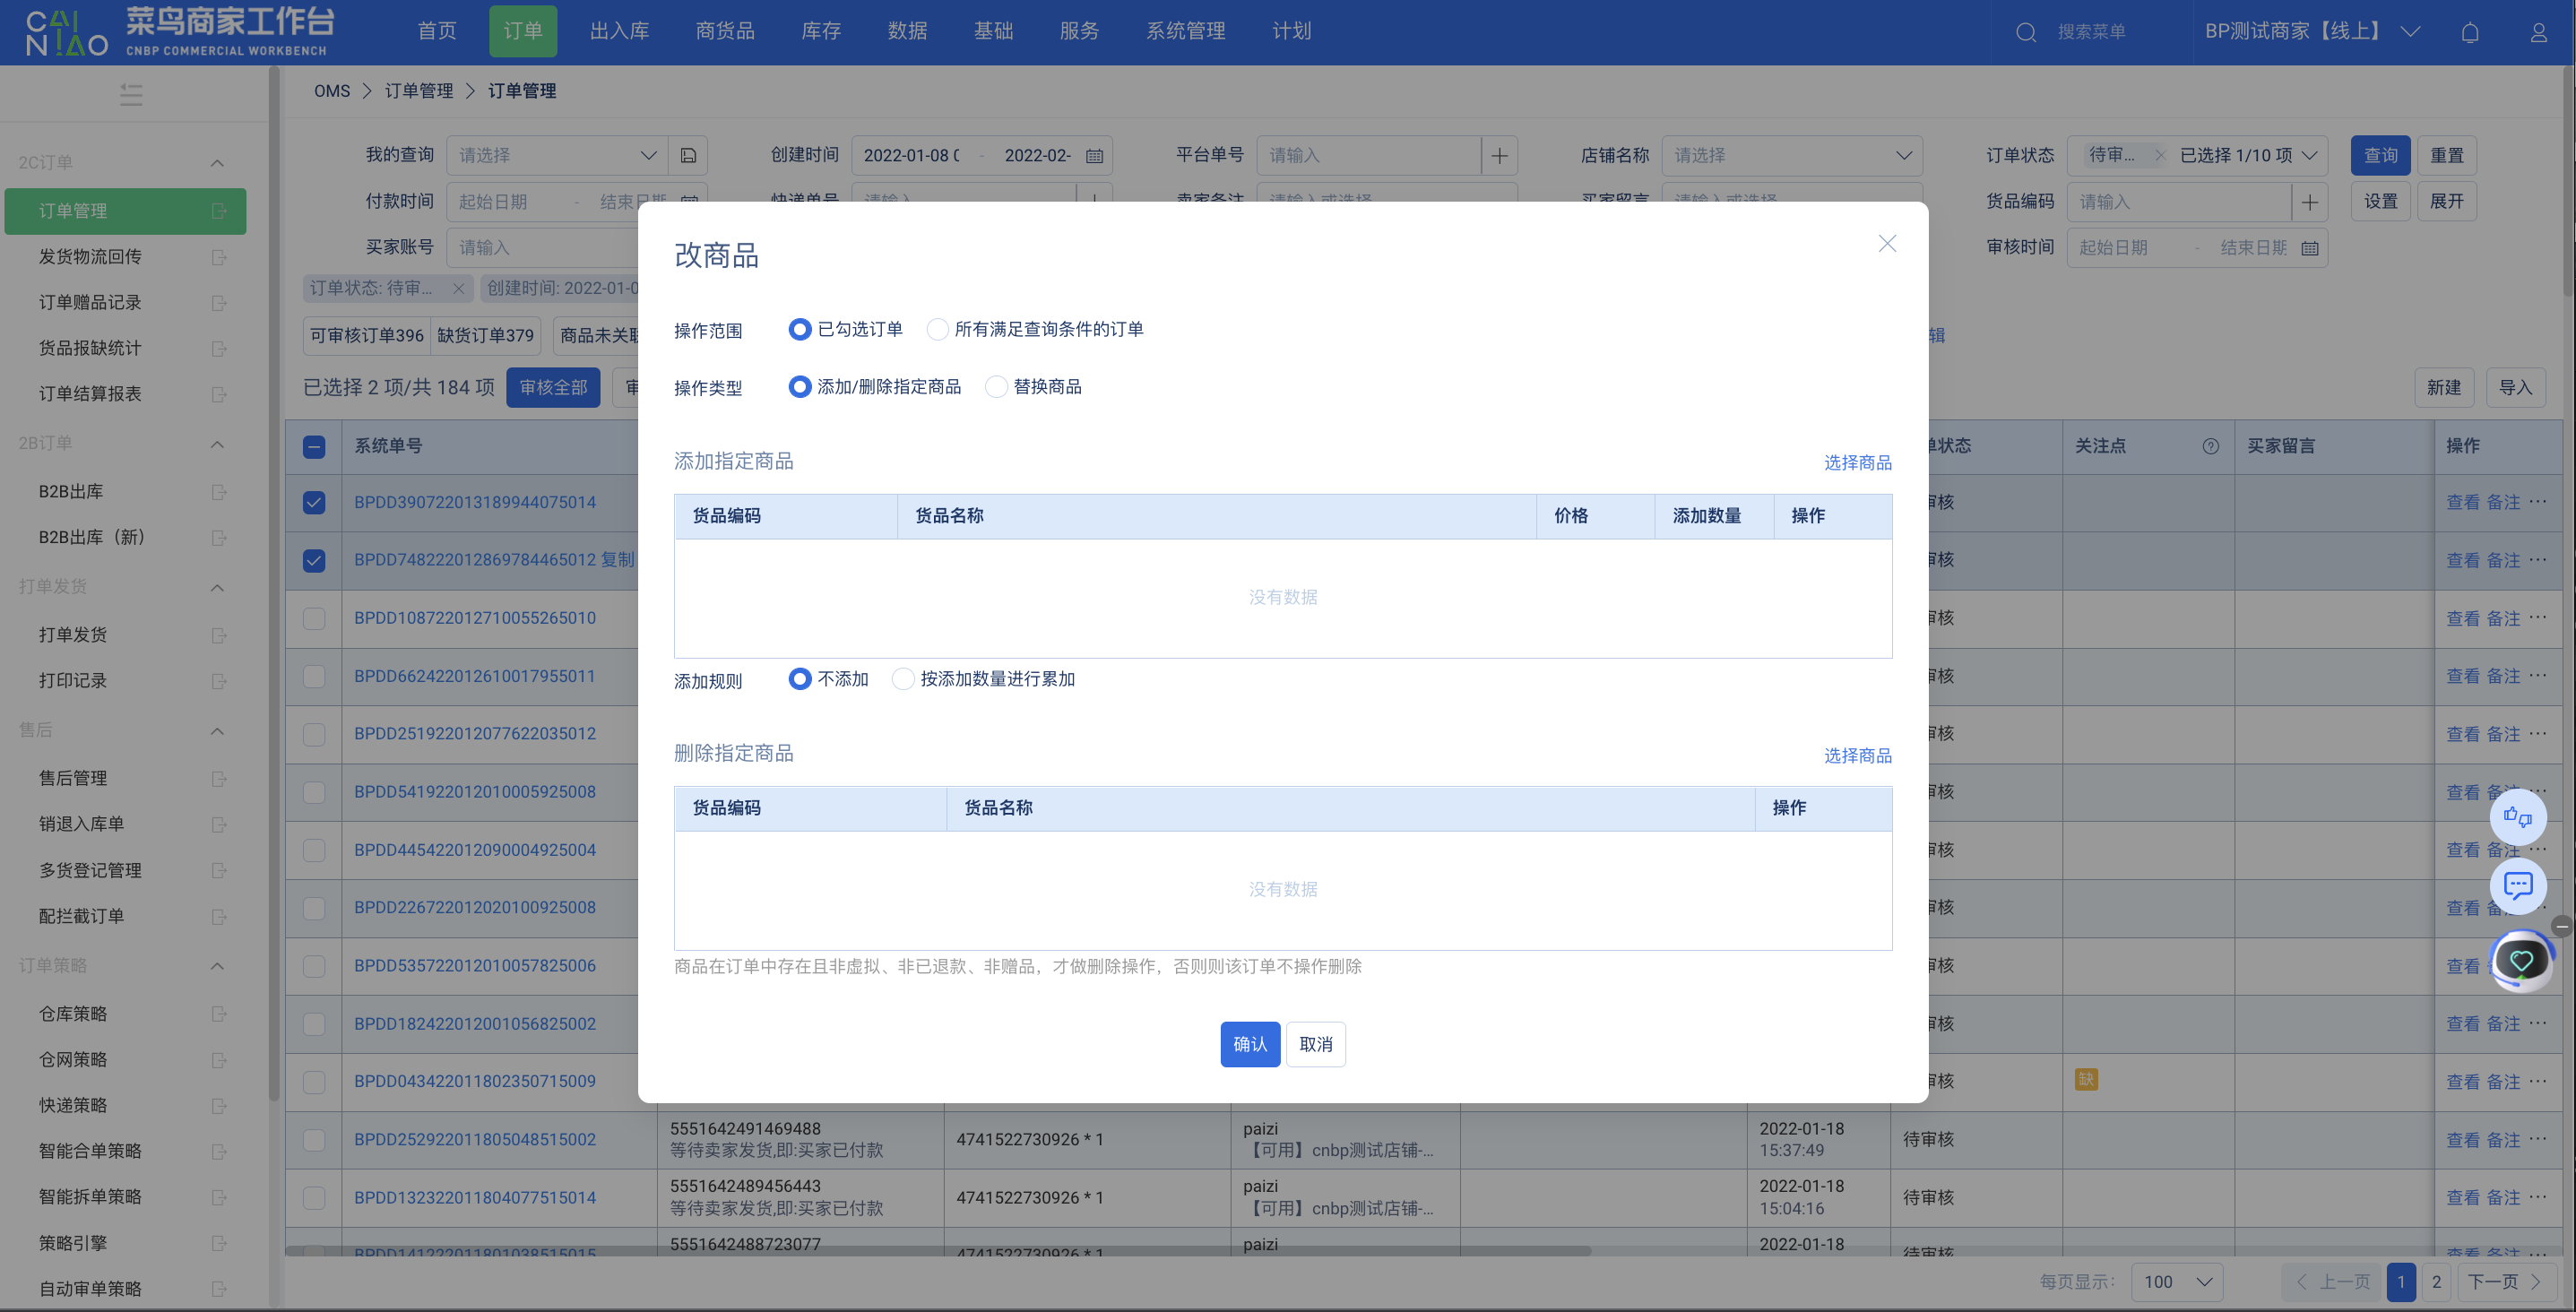Click the CAINIAO logo

pyautogui.click(x=66, y=32)
